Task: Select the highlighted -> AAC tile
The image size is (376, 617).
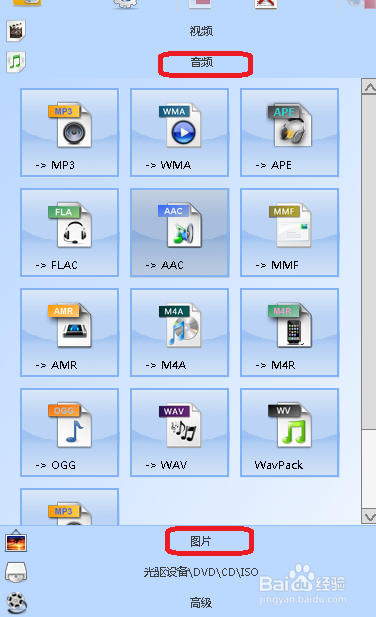Action: click(179, 233)
